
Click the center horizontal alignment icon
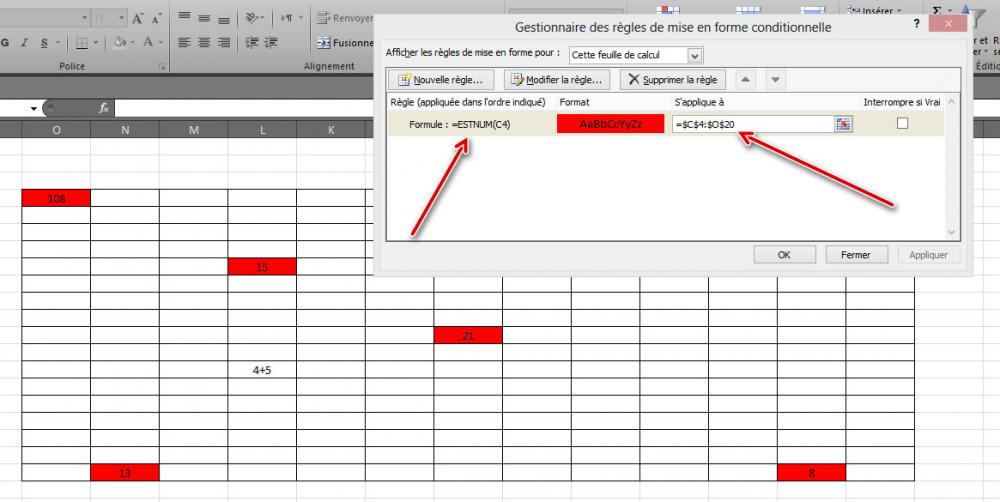pos(204,43)
